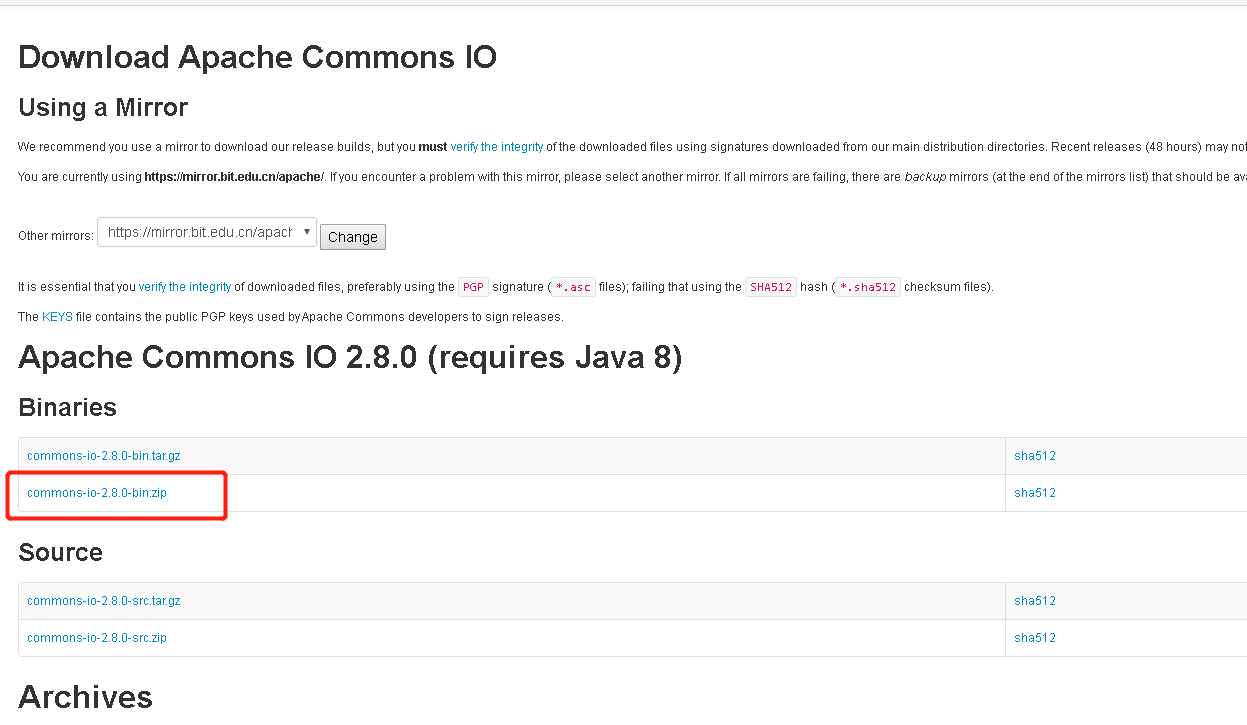This screenshot has height=725, width=1247.
Task: Open sha512 for src.tar.gz row
Action: point(1035,601)
